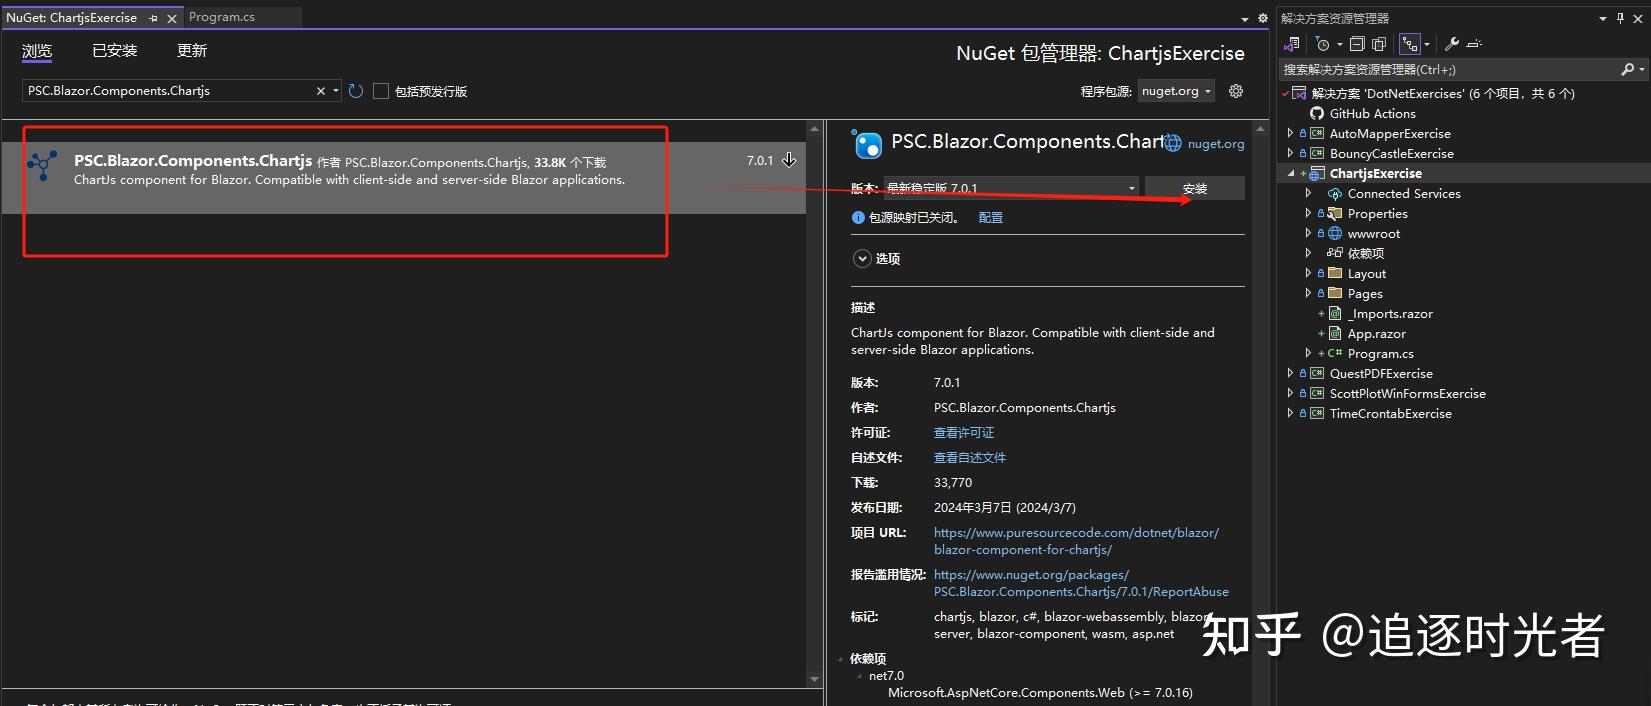Image resolution: width=1651 pixels, height=706 pixels.
Task: Click the Install (安装) button
Action: 1195,188
